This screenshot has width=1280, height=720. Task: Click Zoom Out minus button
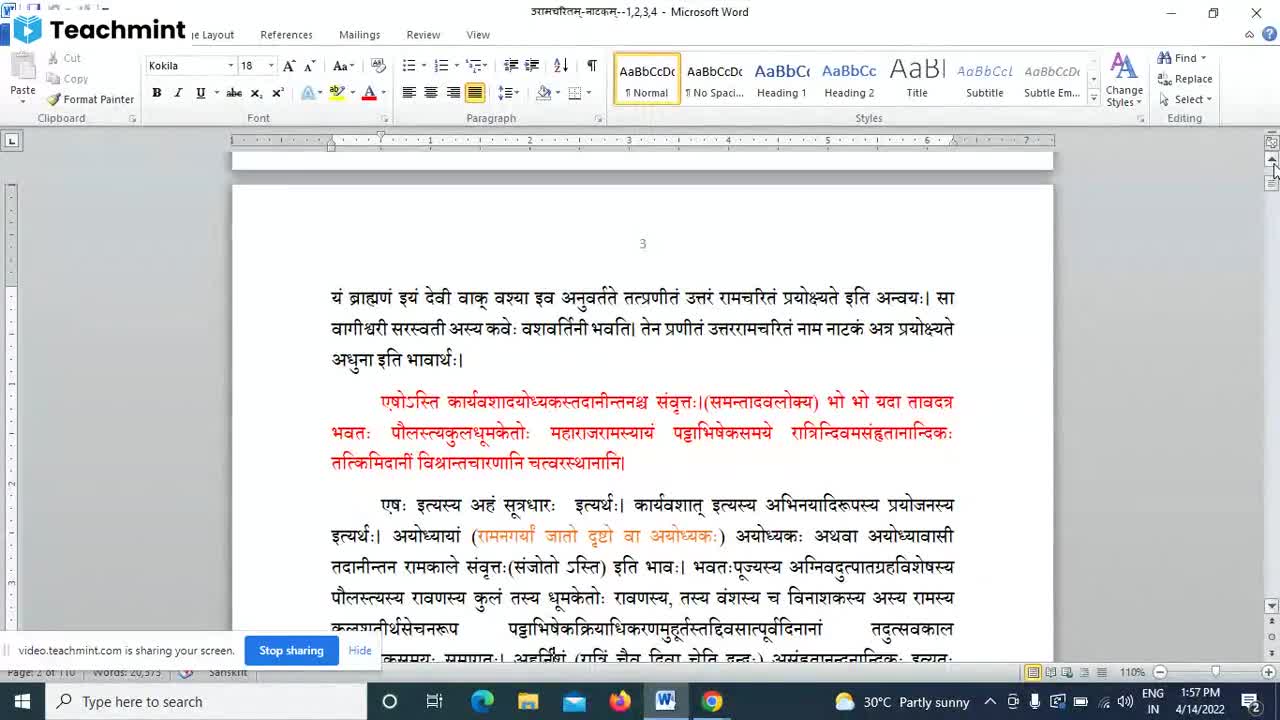click(1160, 672)
